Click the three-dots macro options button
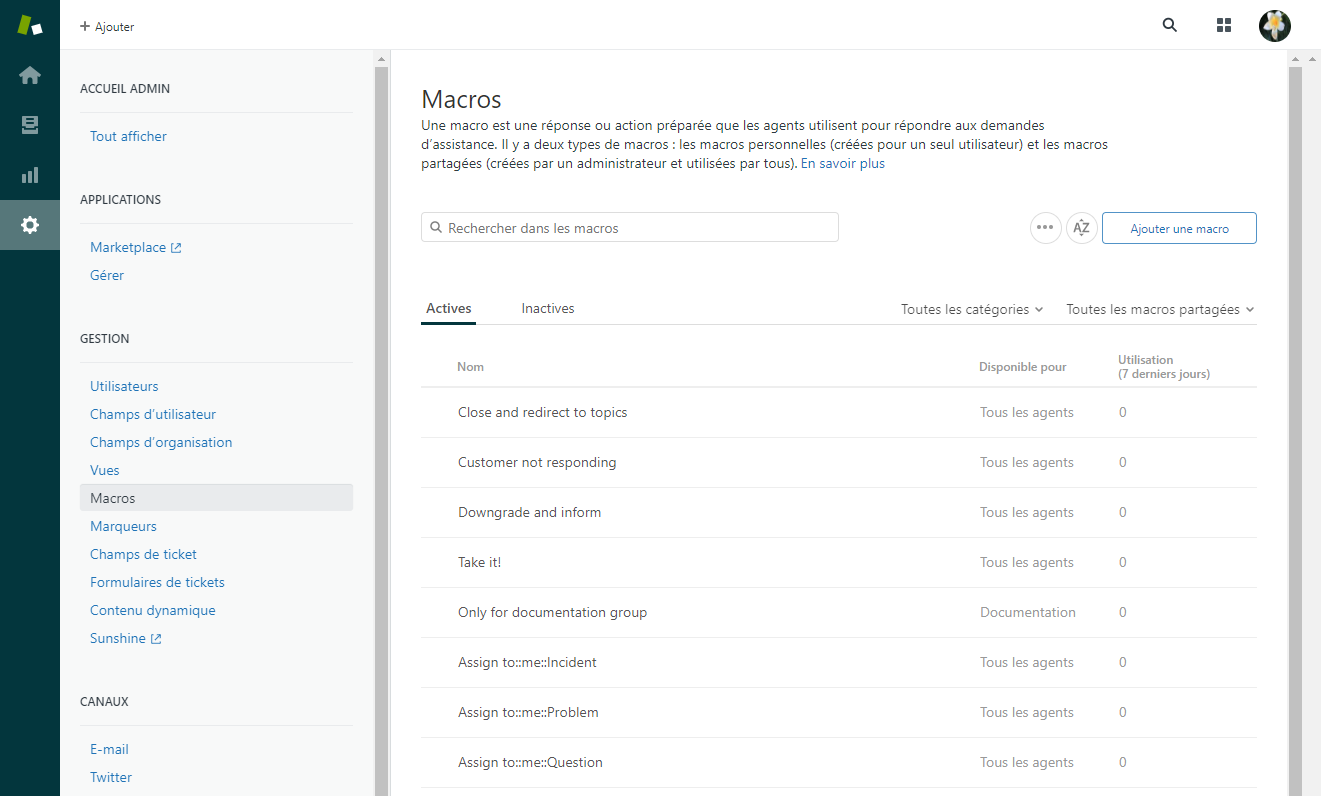This screenshot has height=796, width=1321. 1045,228
